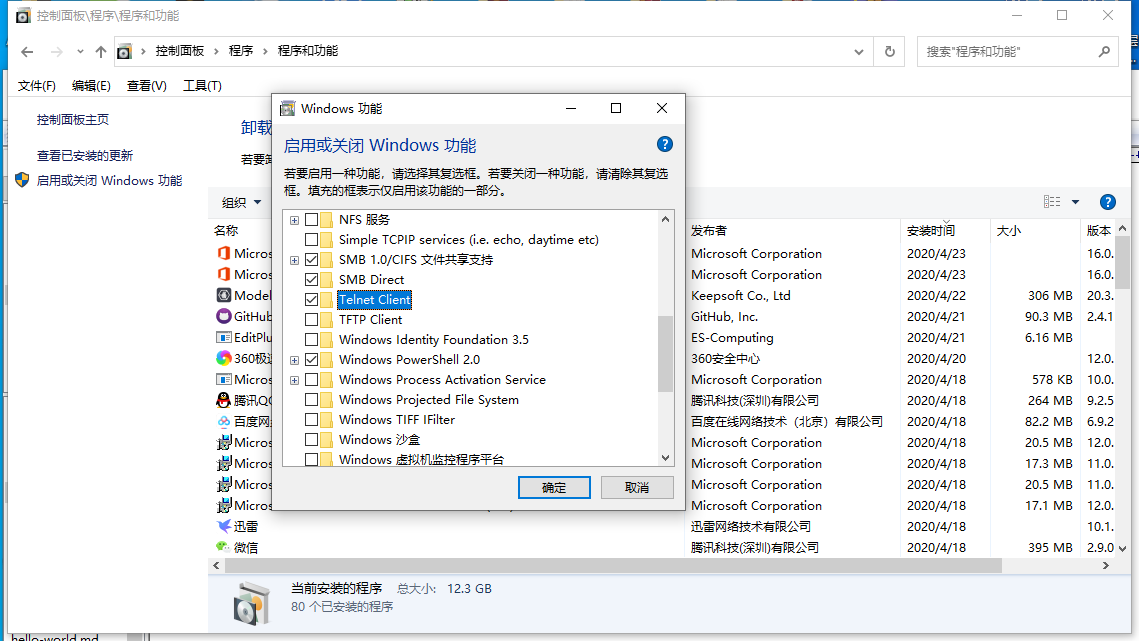Expand the NFS 服务 tree node
This screenshot has height=641, width=1139.
coord(294,219)
